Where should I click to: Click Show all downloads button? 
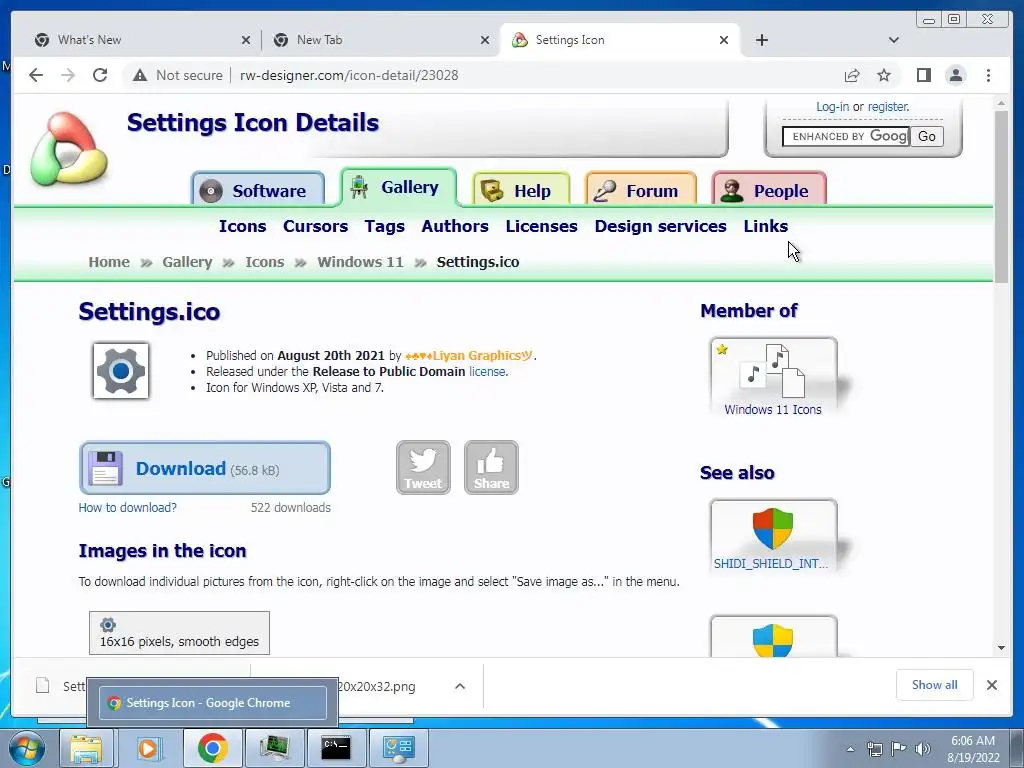935,684
